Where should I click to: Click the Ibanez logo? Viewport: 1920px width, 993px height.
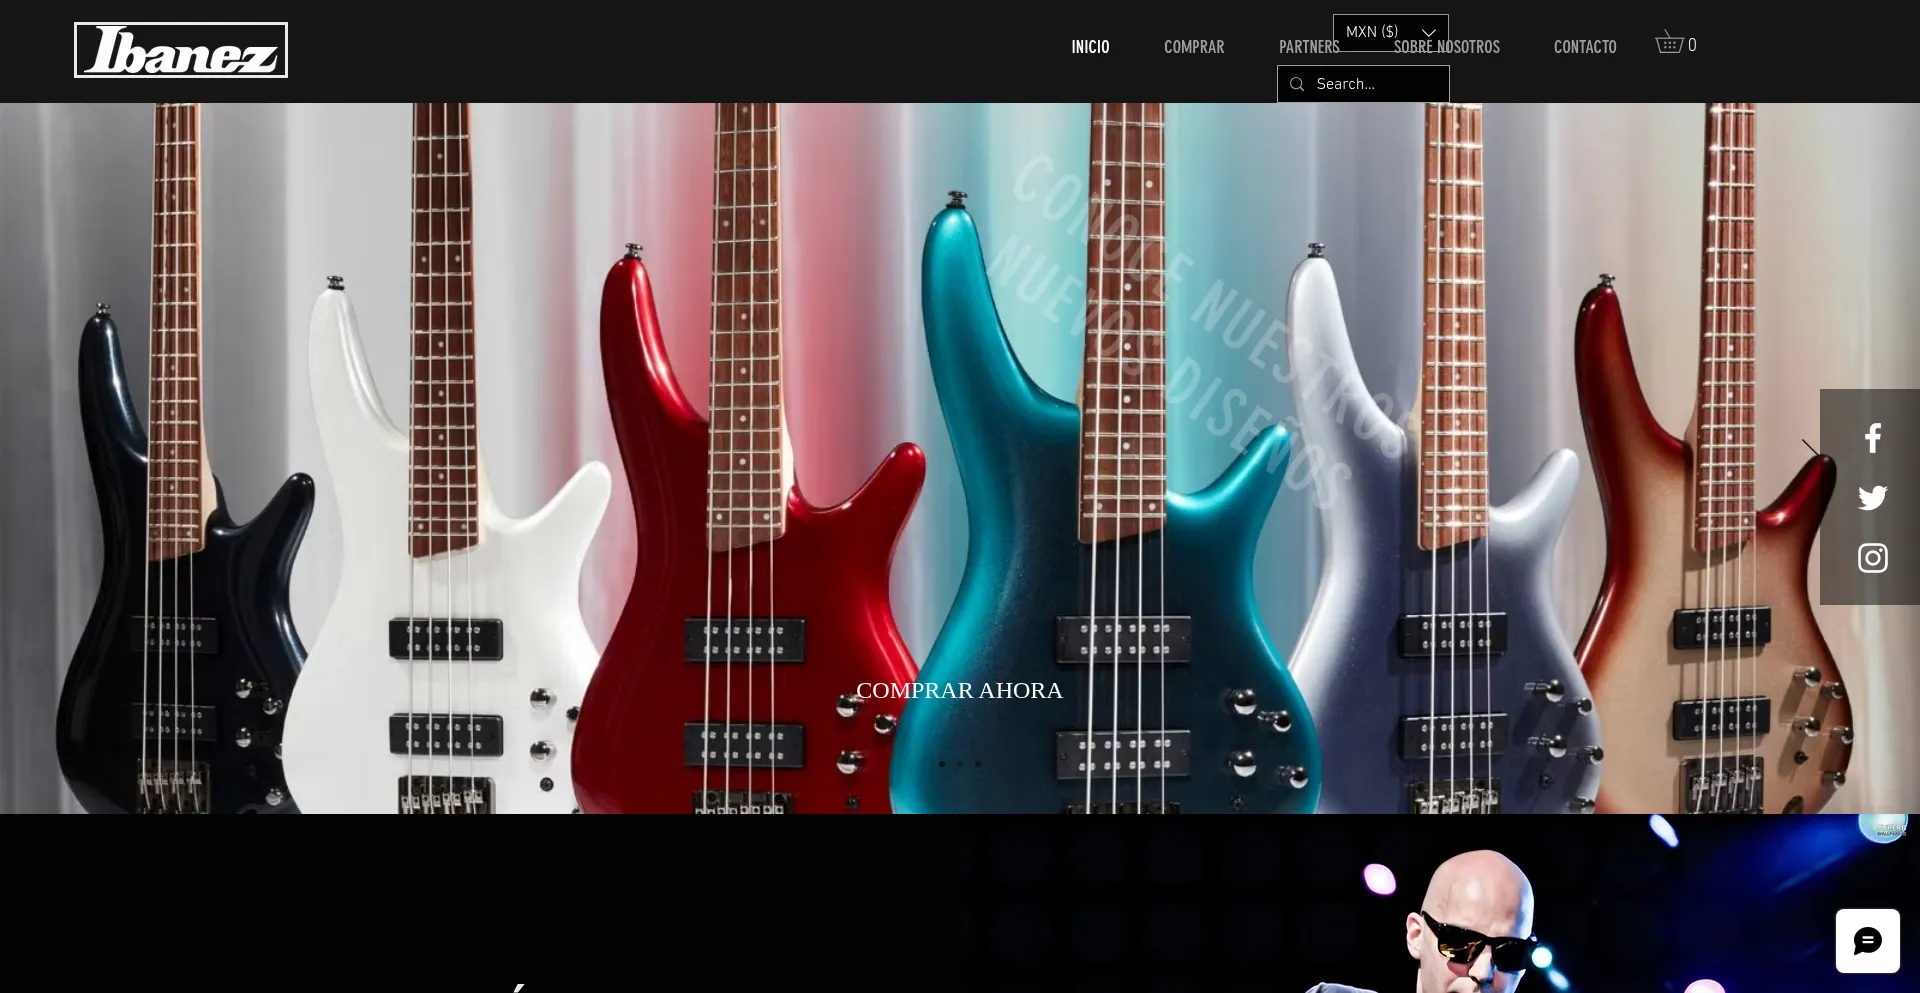(181, 50)
